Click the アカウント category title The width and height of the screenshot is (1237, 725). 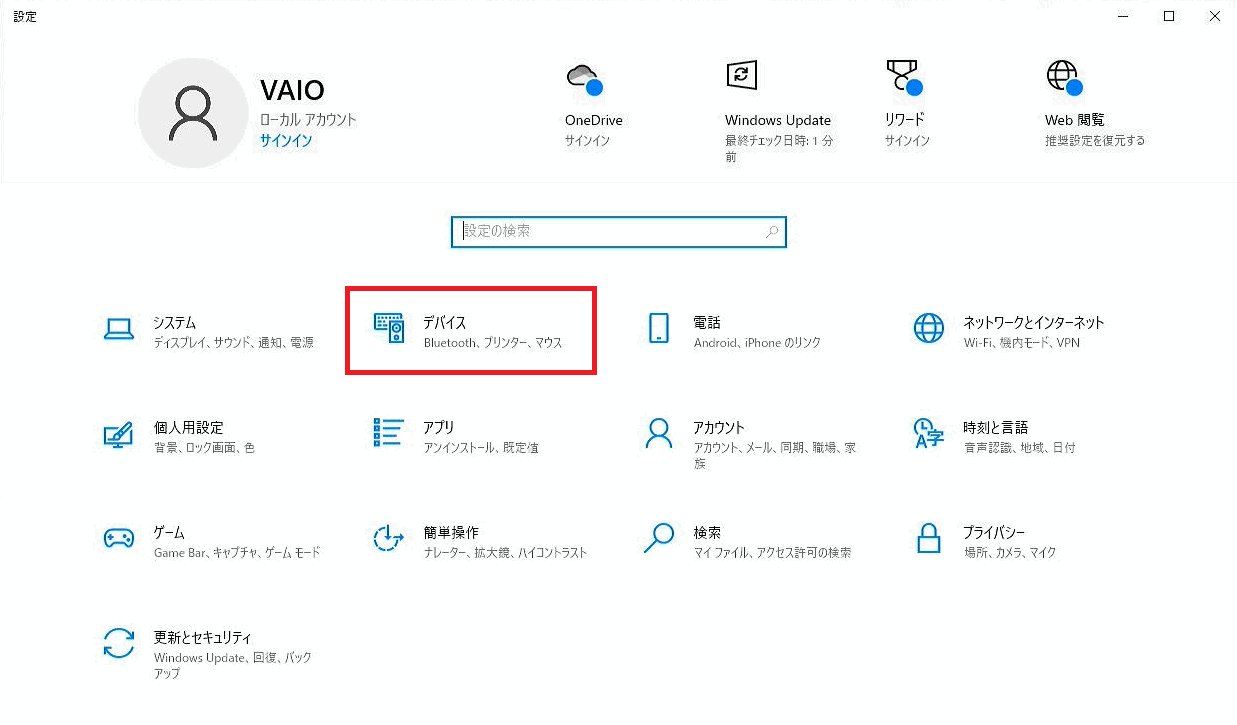pos(719,428)
